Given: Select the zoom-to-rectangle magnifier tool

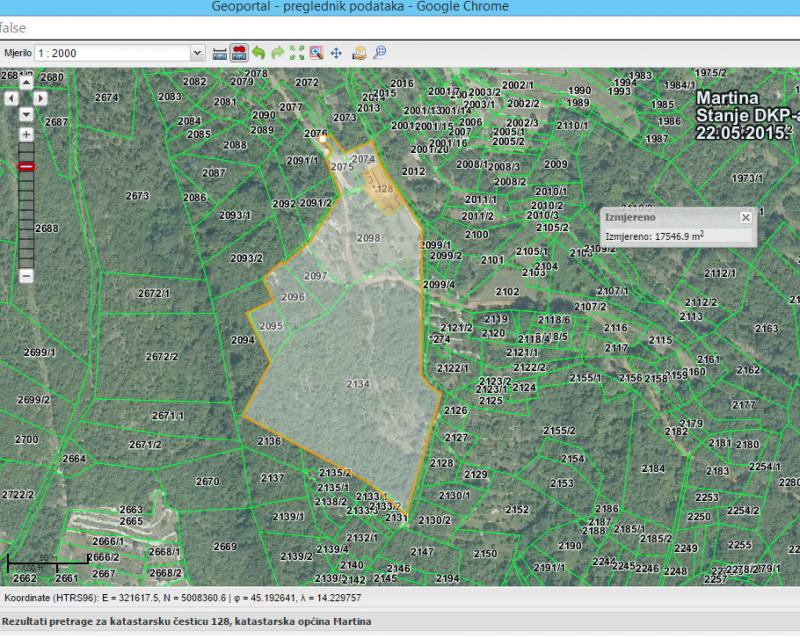Looking at the screenshot, I should [316, 53].
